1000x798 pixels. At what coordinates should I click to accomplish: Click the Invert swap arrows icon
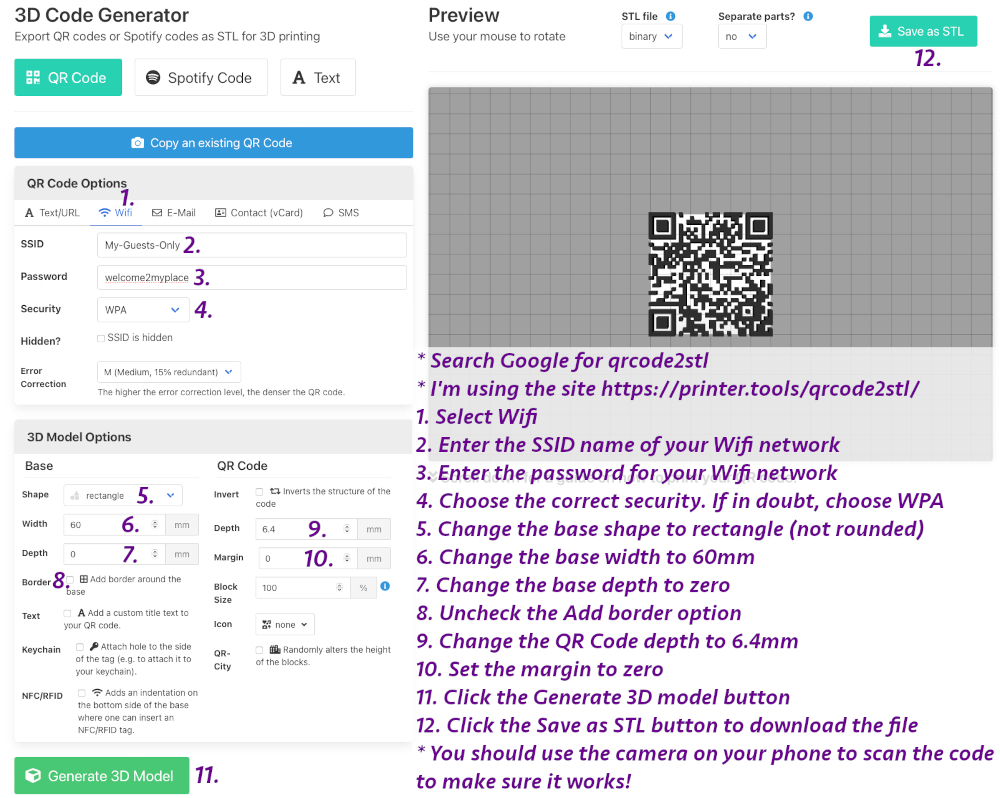pyautogui.click(x=275, y=491)
